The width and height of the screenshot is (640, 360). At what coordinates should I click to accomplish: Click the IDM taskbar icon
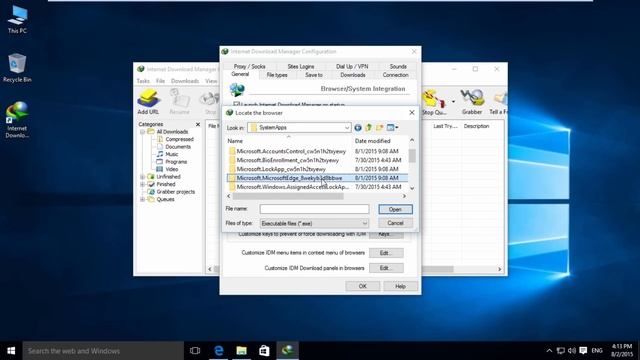(287, 351)
